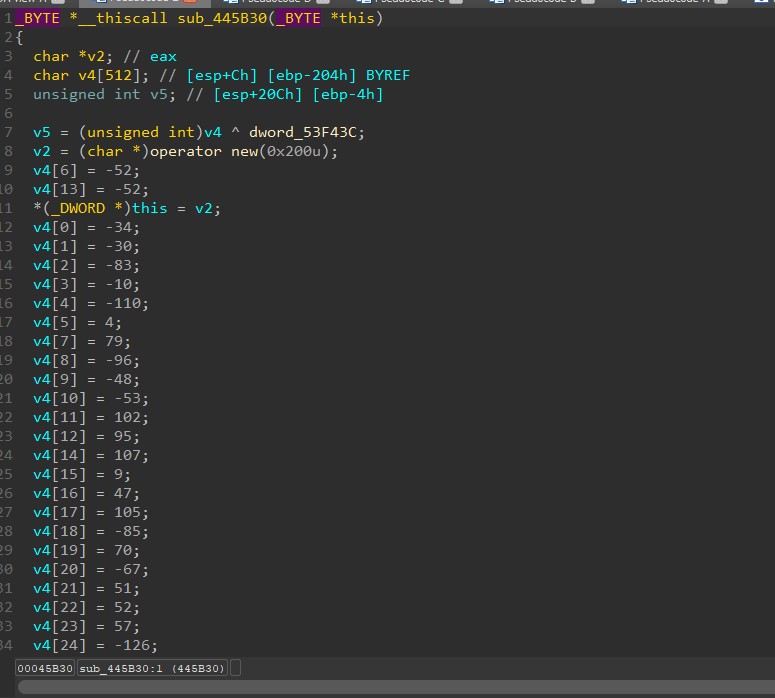Click the v4[3] = -10 line

[86, 284]
